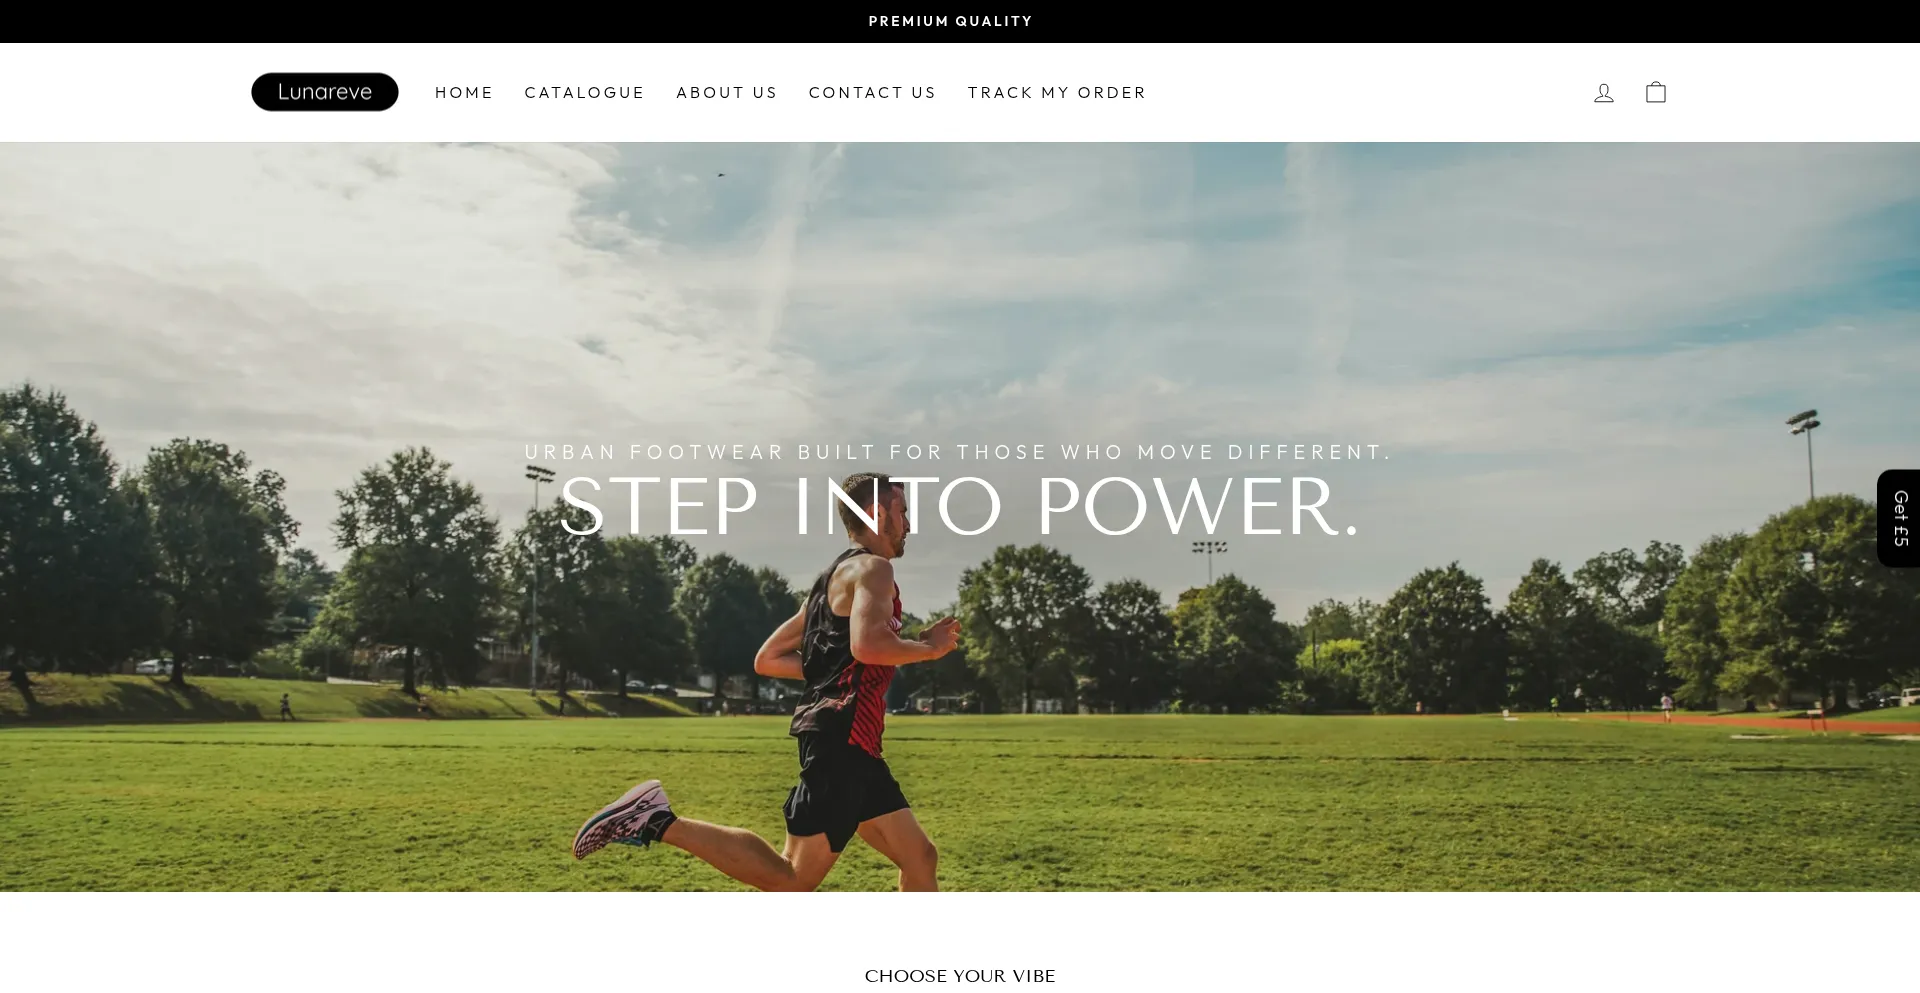Open the Catalogue menu item
This screenshot has width=1920, height=993.
coord(585,93)
